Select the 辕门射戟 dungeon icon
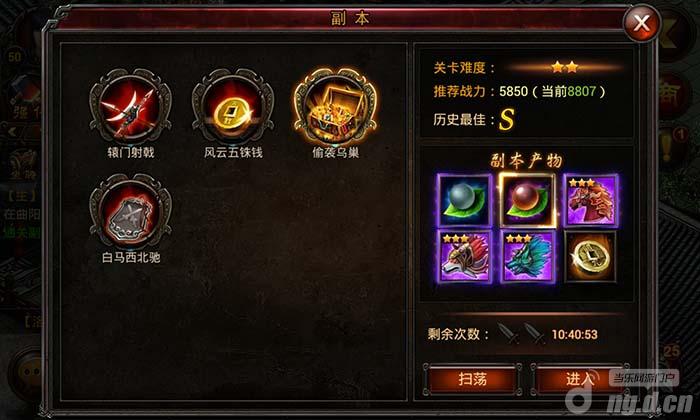This screenshot has width=700, height=420. coord(130,107)
